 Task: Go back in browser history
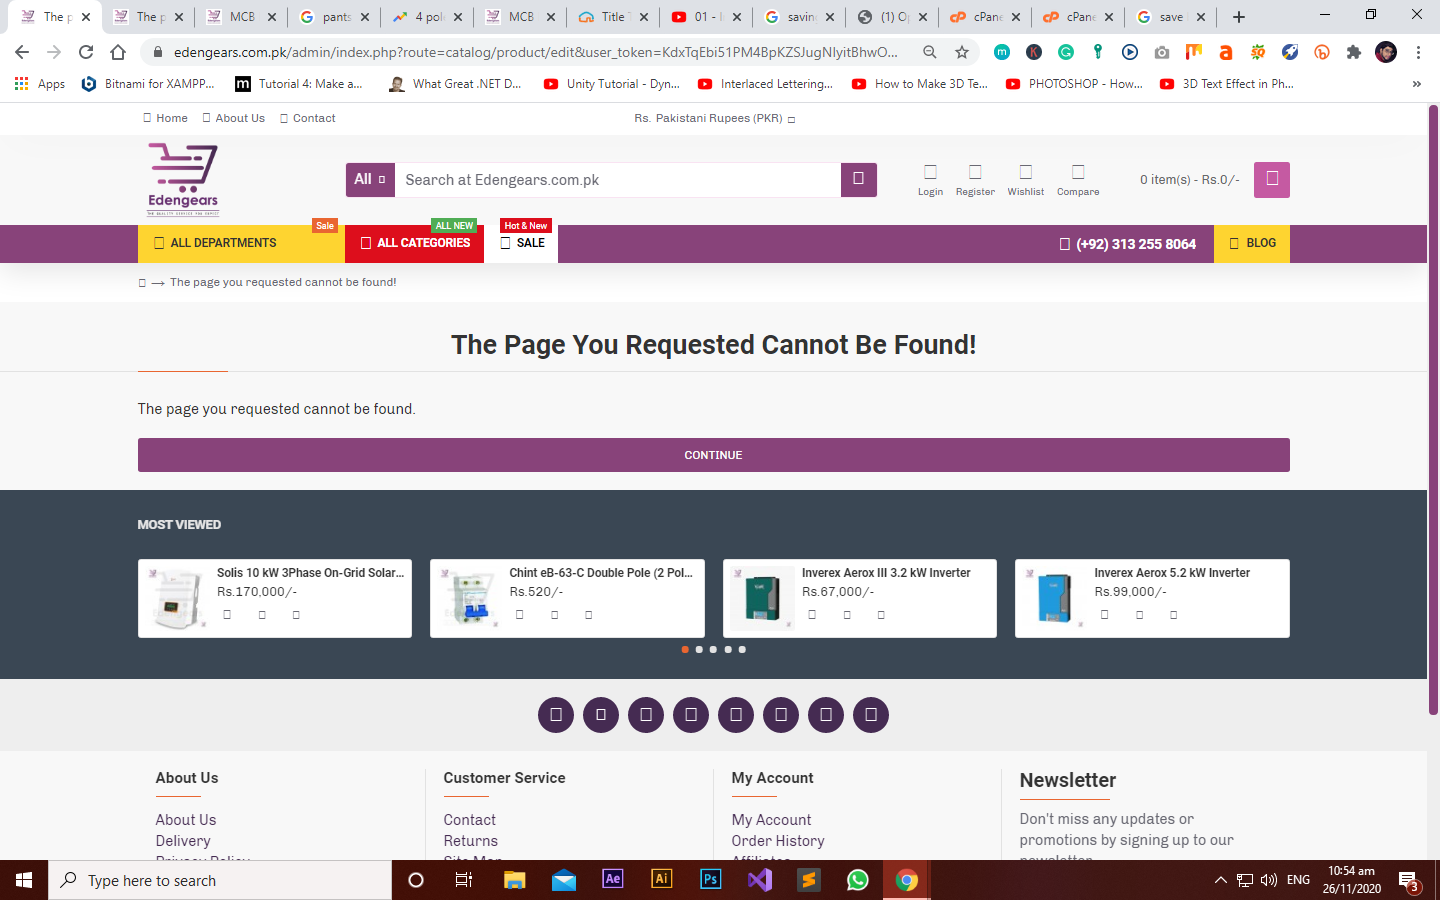[22, 52]
